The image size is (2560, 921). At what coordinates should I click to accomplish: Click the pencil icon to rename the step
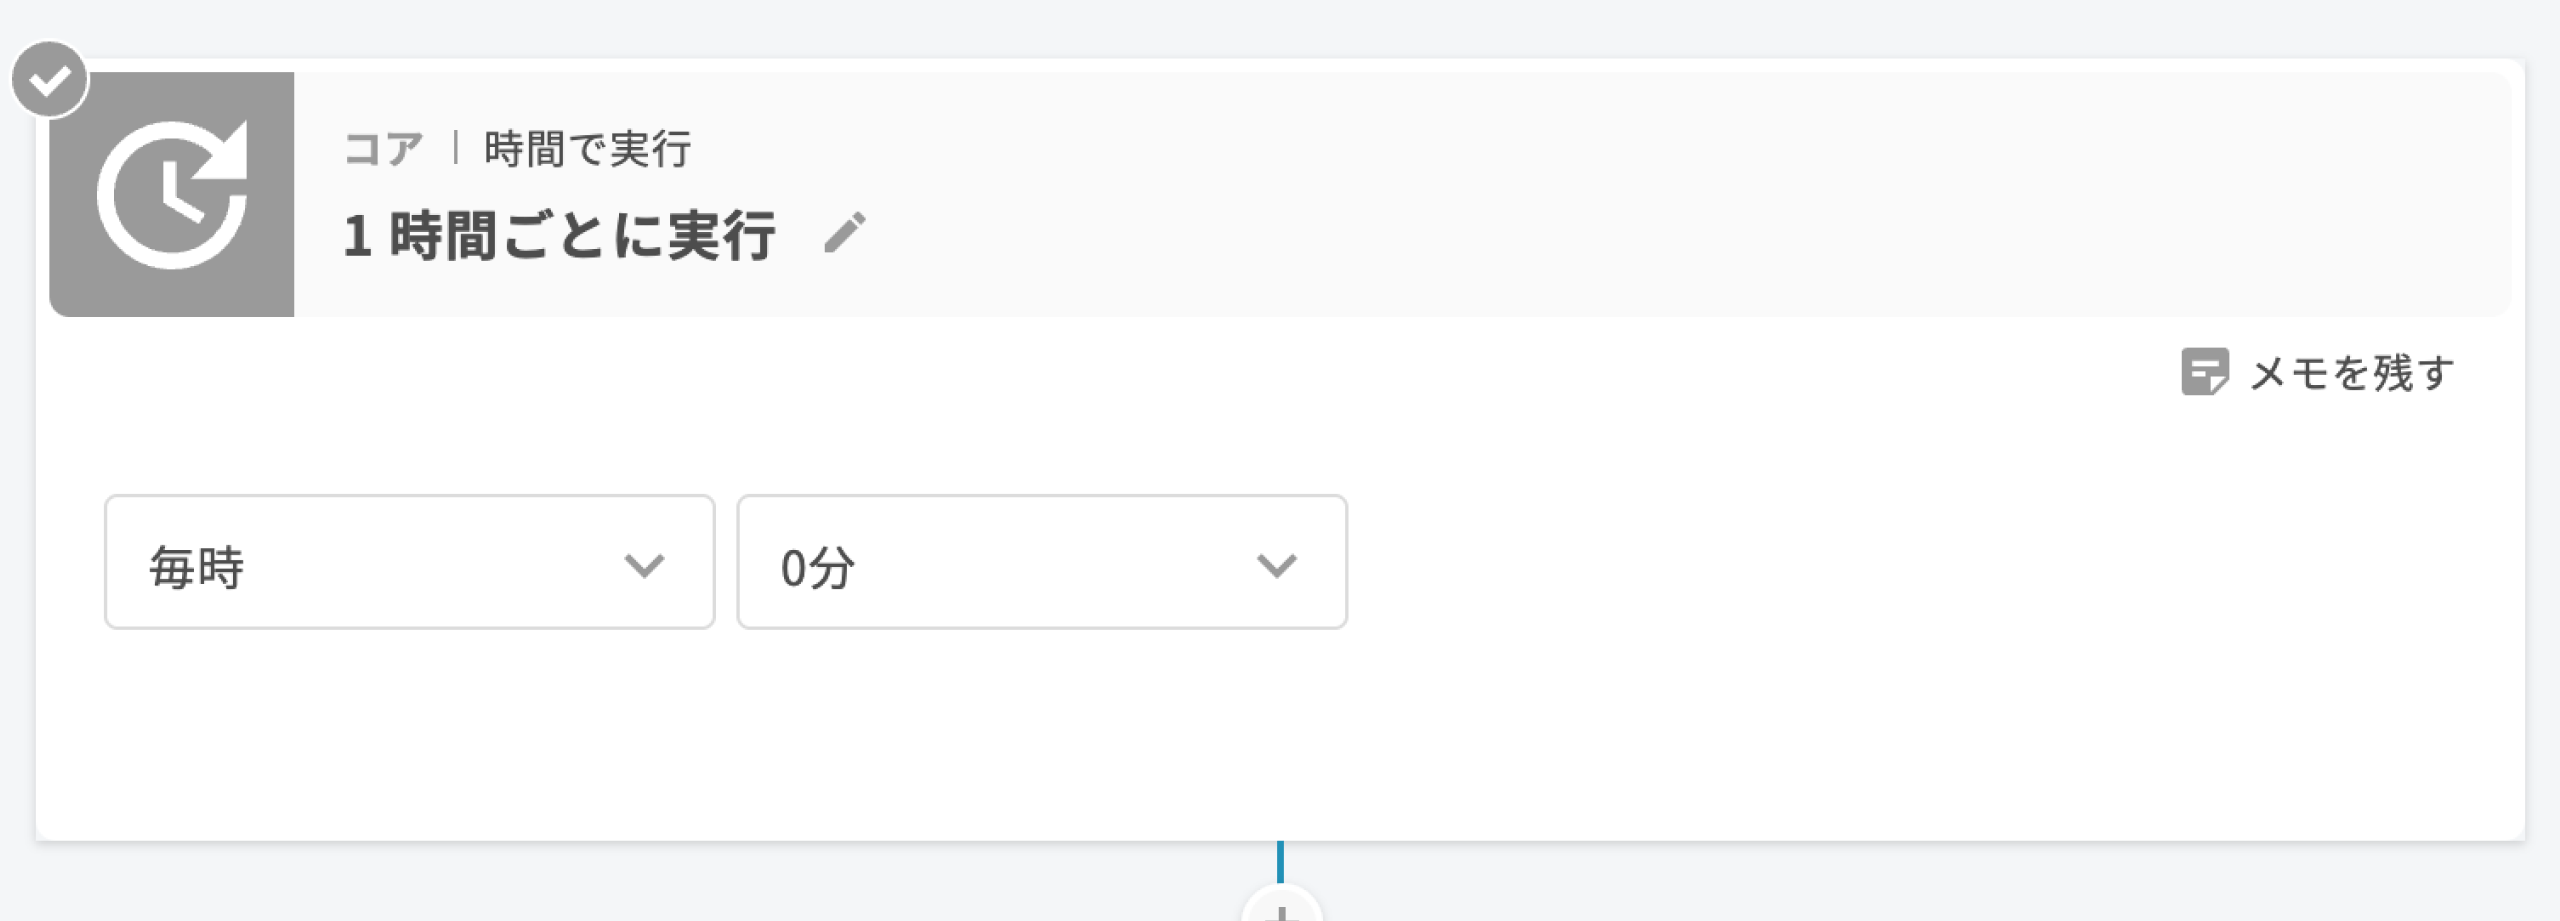(845, 233)
